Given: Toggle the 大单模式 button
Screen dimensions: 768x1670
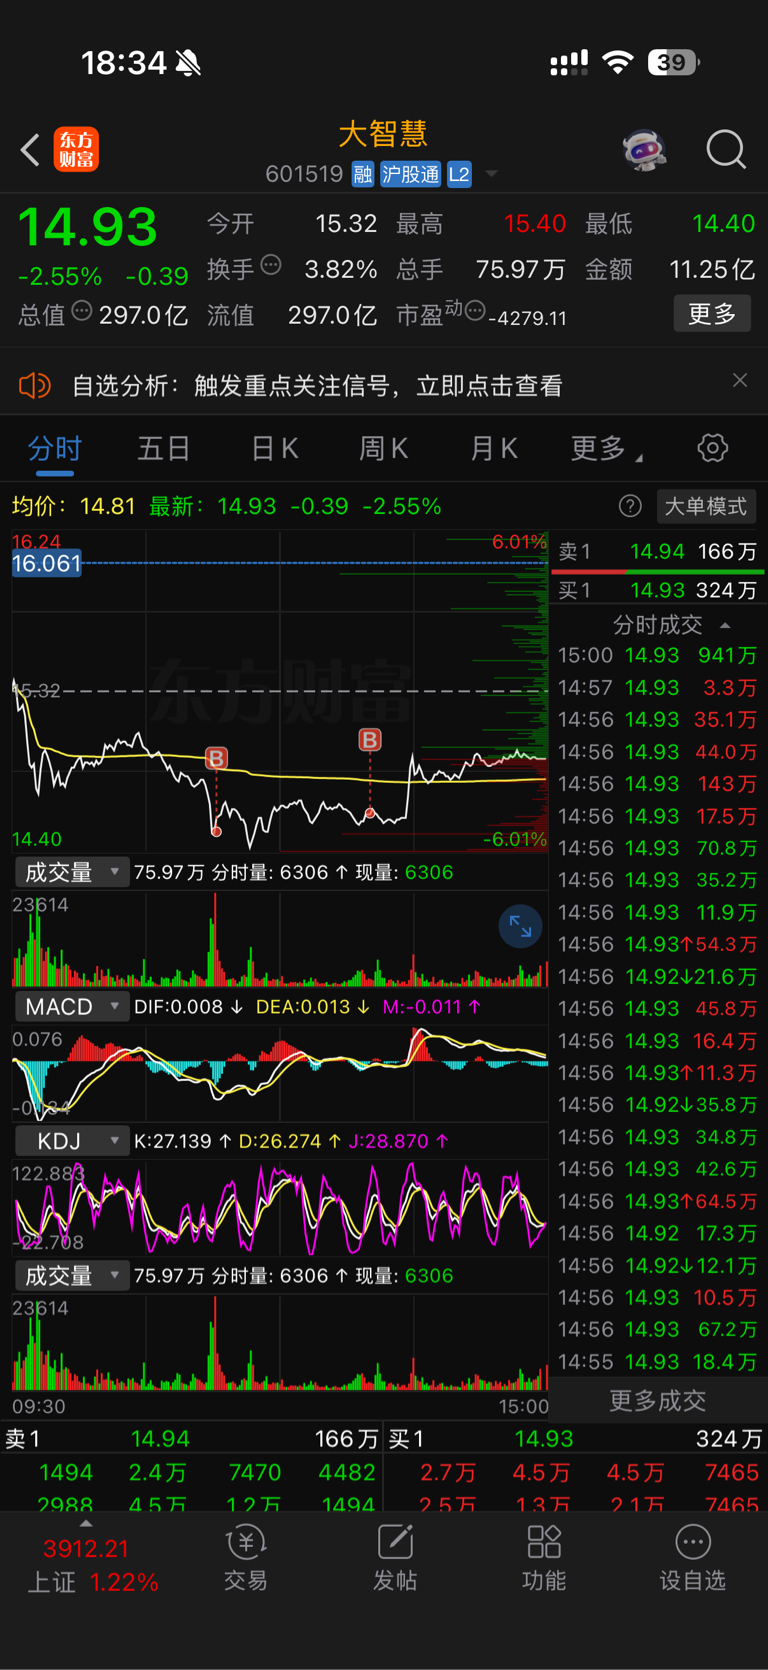Looking at the screenshot, I should pos(706,506).
